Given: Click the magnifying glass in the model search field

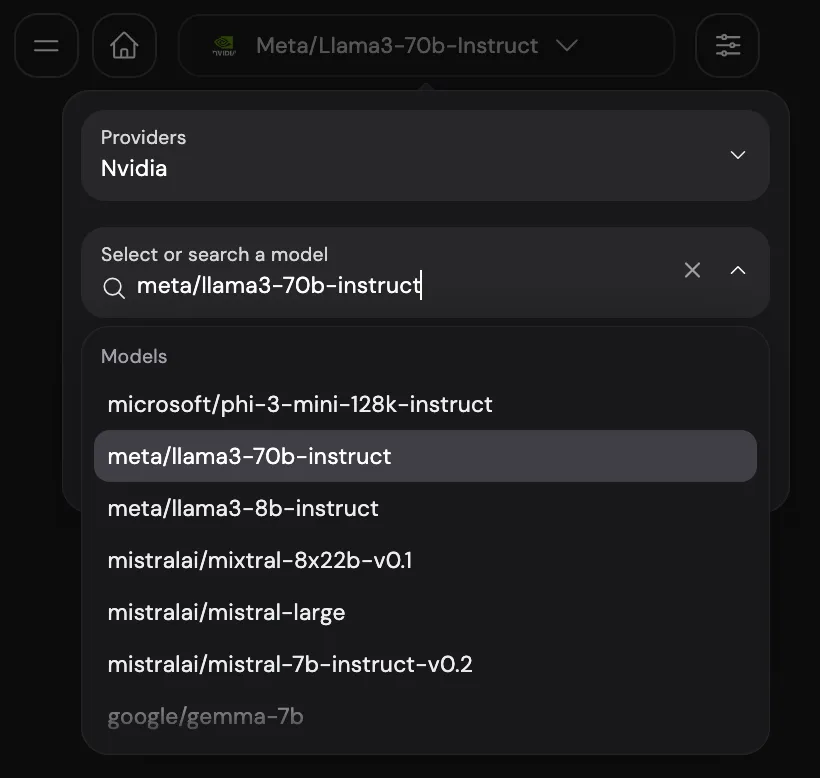Looking at the screenshot, I should (113, 288).
